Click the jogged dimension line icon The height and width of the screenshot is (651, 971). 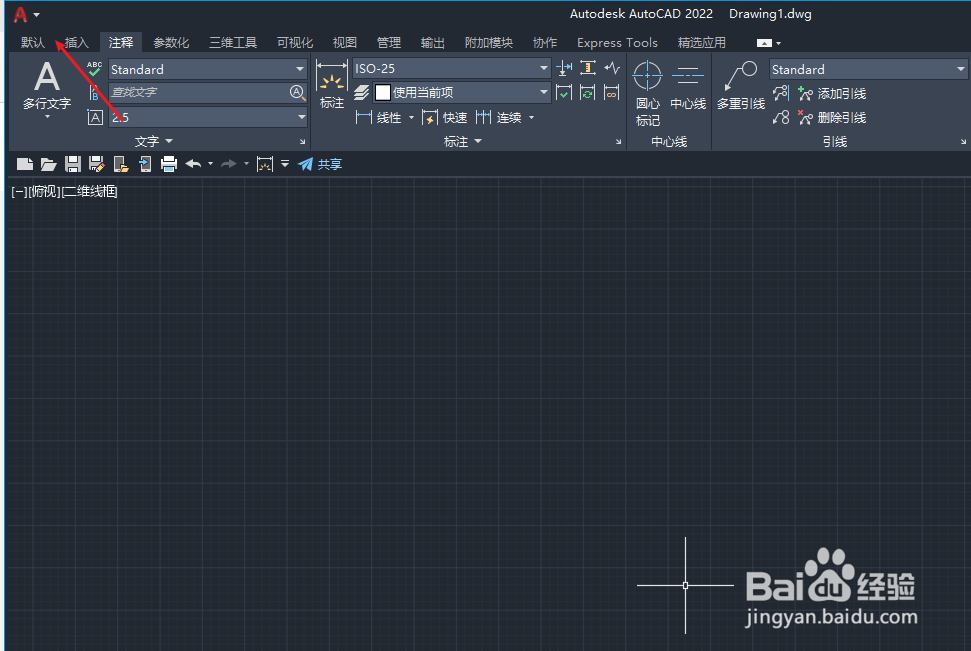(x=612, y=68)
